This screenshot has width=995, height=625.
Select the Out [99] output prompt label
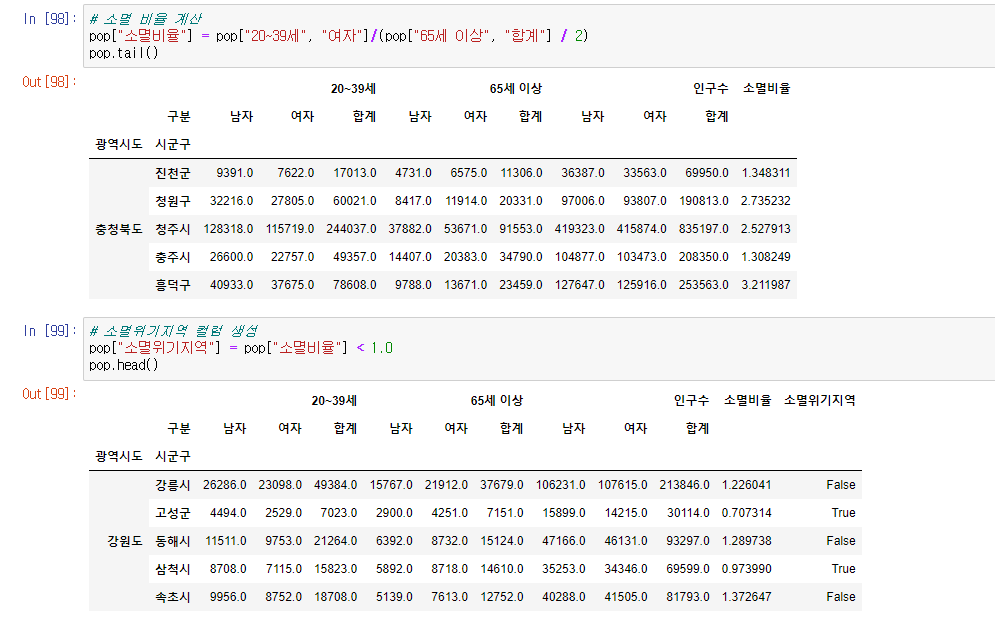pos(49,394)
